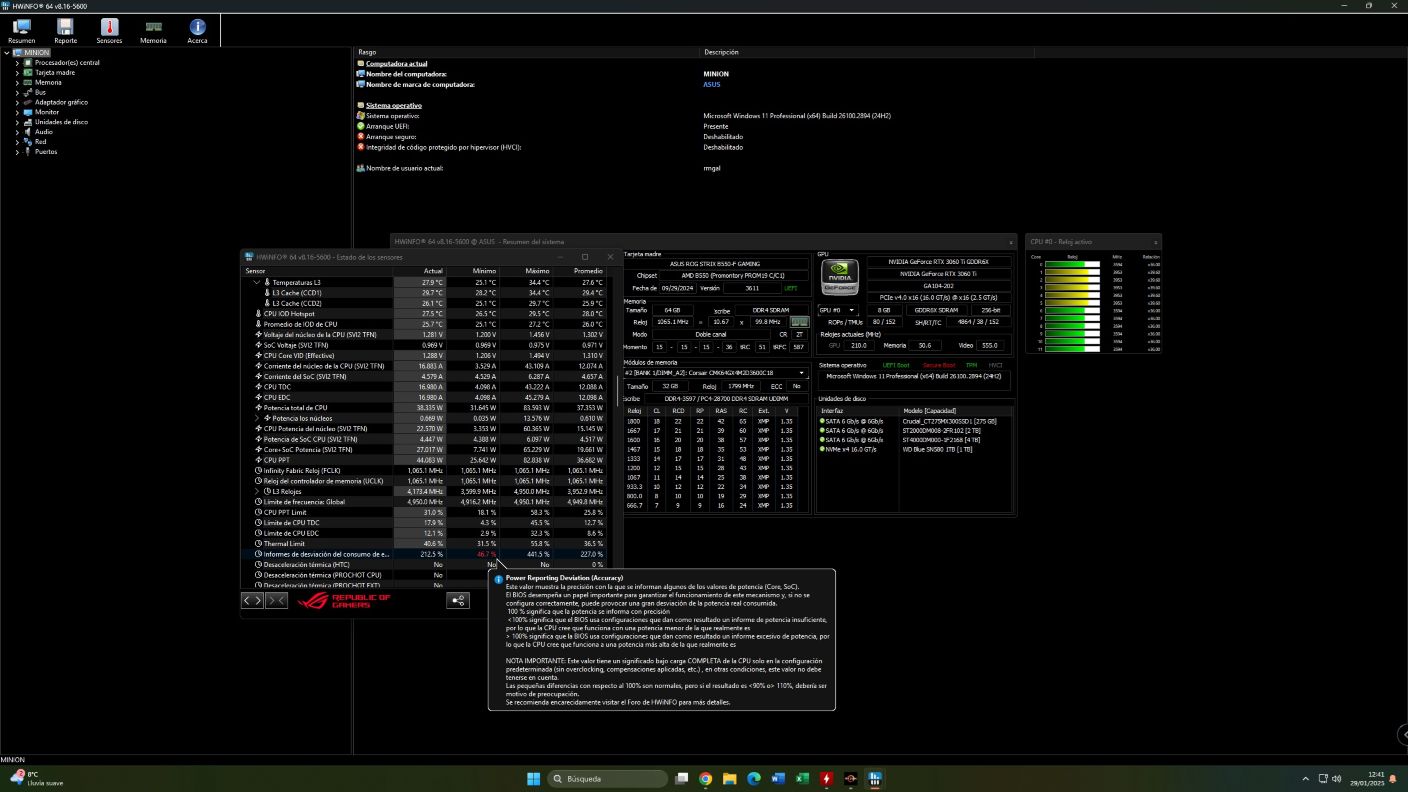Expand the Adaptador gráfico tree node
The image size is (1408, 792).
click(x=17, y=102)
